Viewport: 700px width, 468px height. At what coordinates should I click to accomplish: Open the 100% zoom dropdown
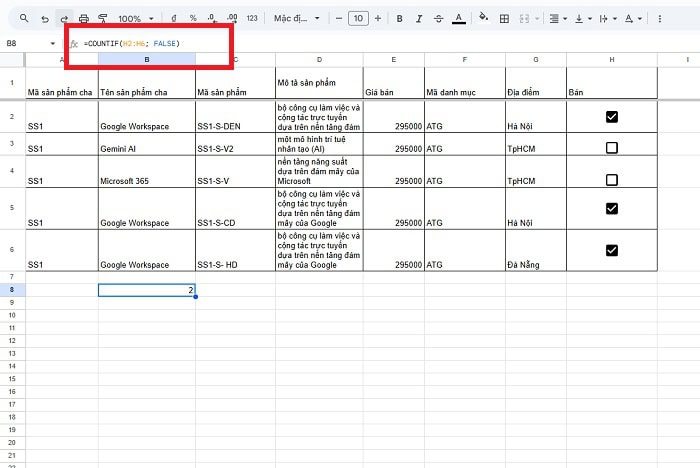[x=135, y=18]
